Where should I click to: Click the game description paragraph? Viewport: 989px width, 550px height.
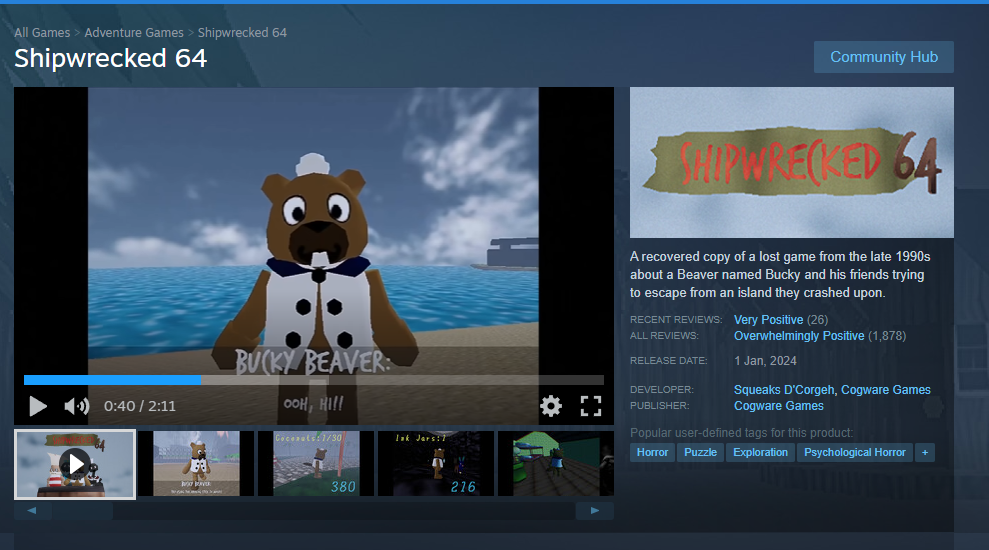click(780, 274)
